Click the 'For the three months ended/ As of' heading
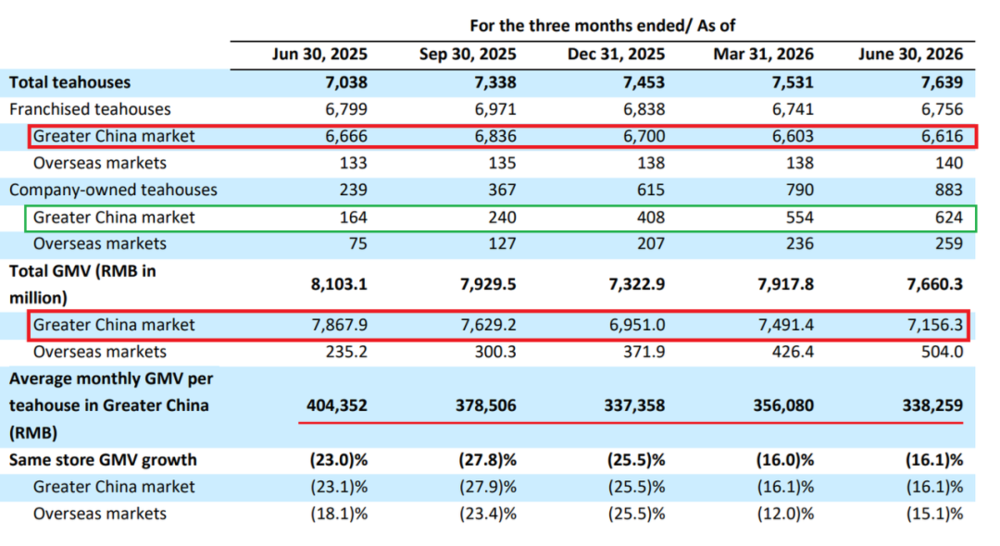 (603, 26)
